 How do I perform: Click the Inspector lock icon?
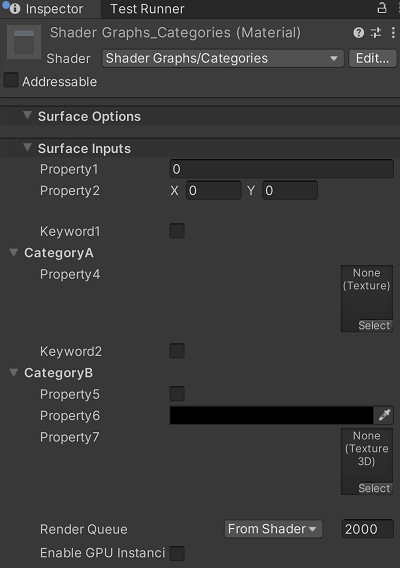(382, 8)
